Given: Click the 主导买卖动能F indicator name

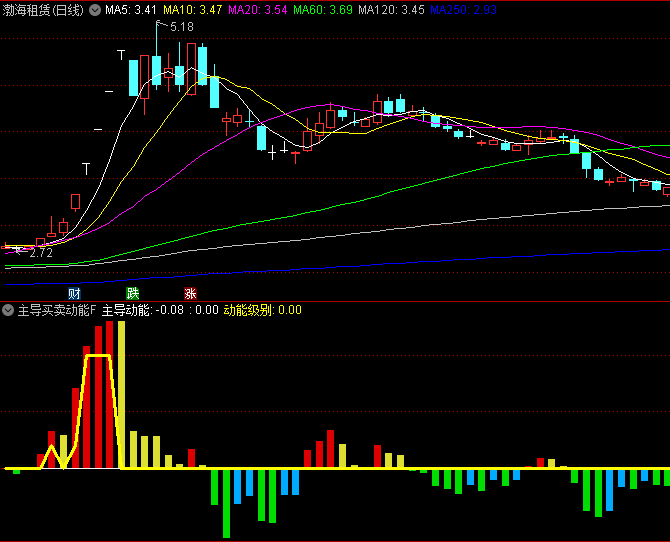Looking at the screenshot, I should pos(56,310).
